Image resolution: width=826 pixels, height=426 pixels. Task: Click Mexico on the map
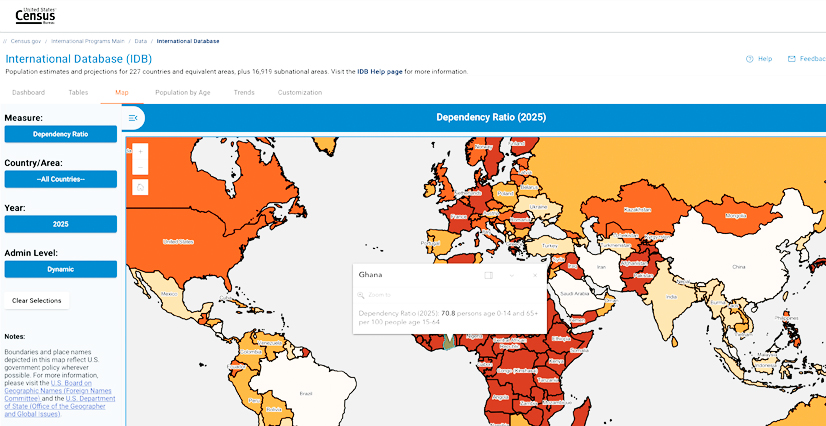(170, 294)
